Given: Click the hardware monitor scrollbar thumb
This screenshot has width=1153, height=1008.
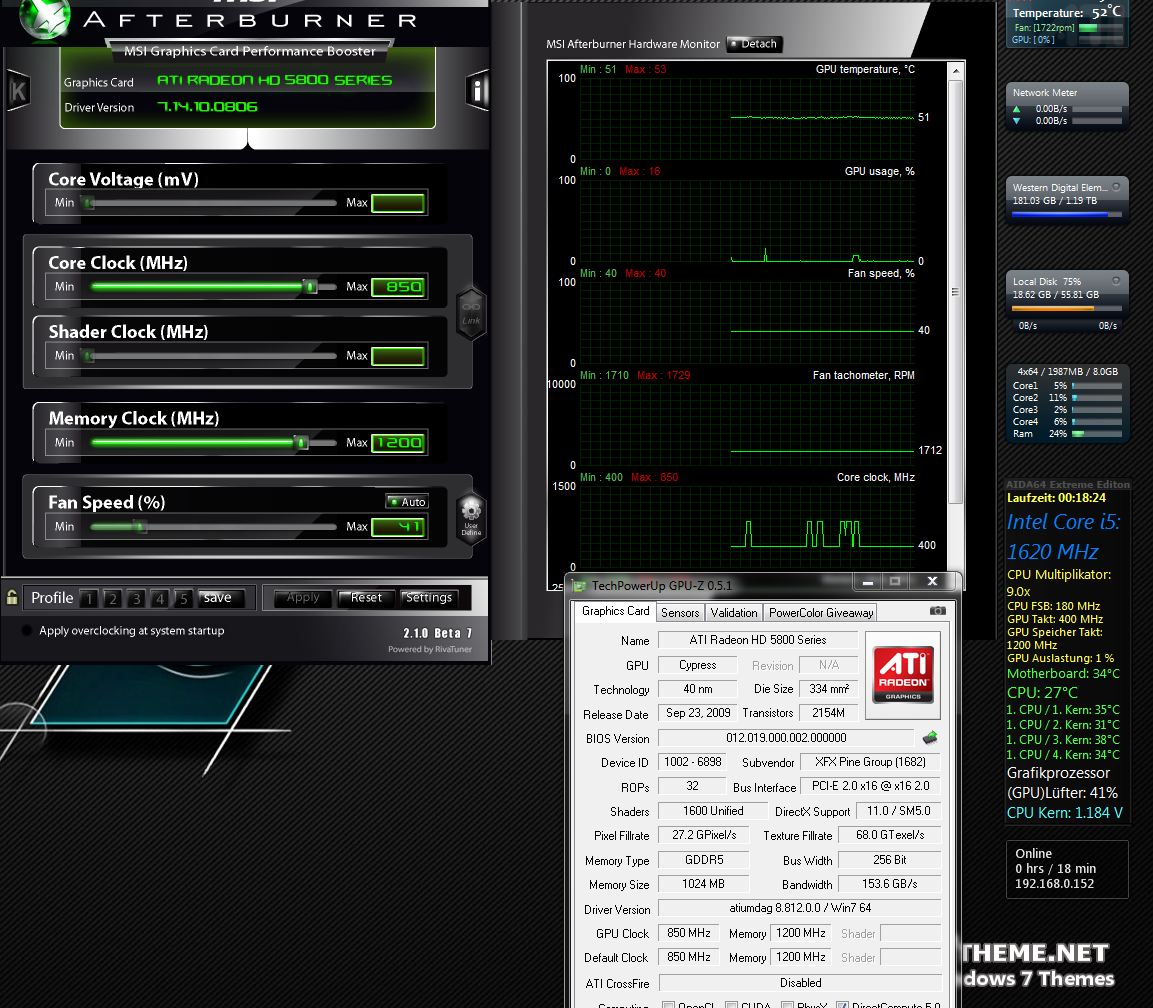Looking at the screenshot, I should tap(955, 292).
